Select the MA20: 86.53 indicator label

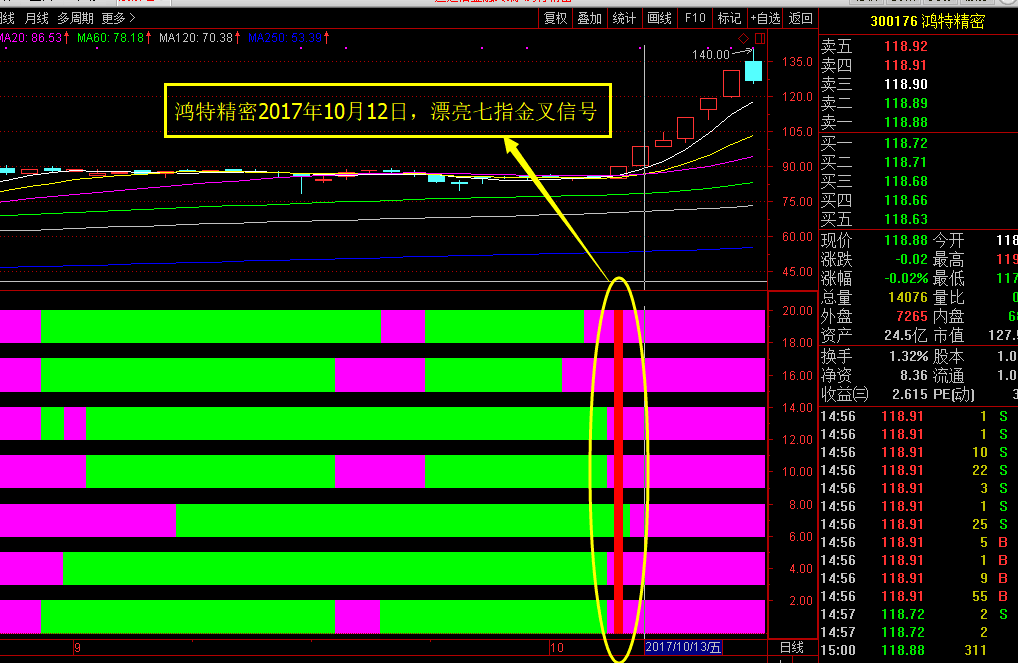(x=34, y=38)
